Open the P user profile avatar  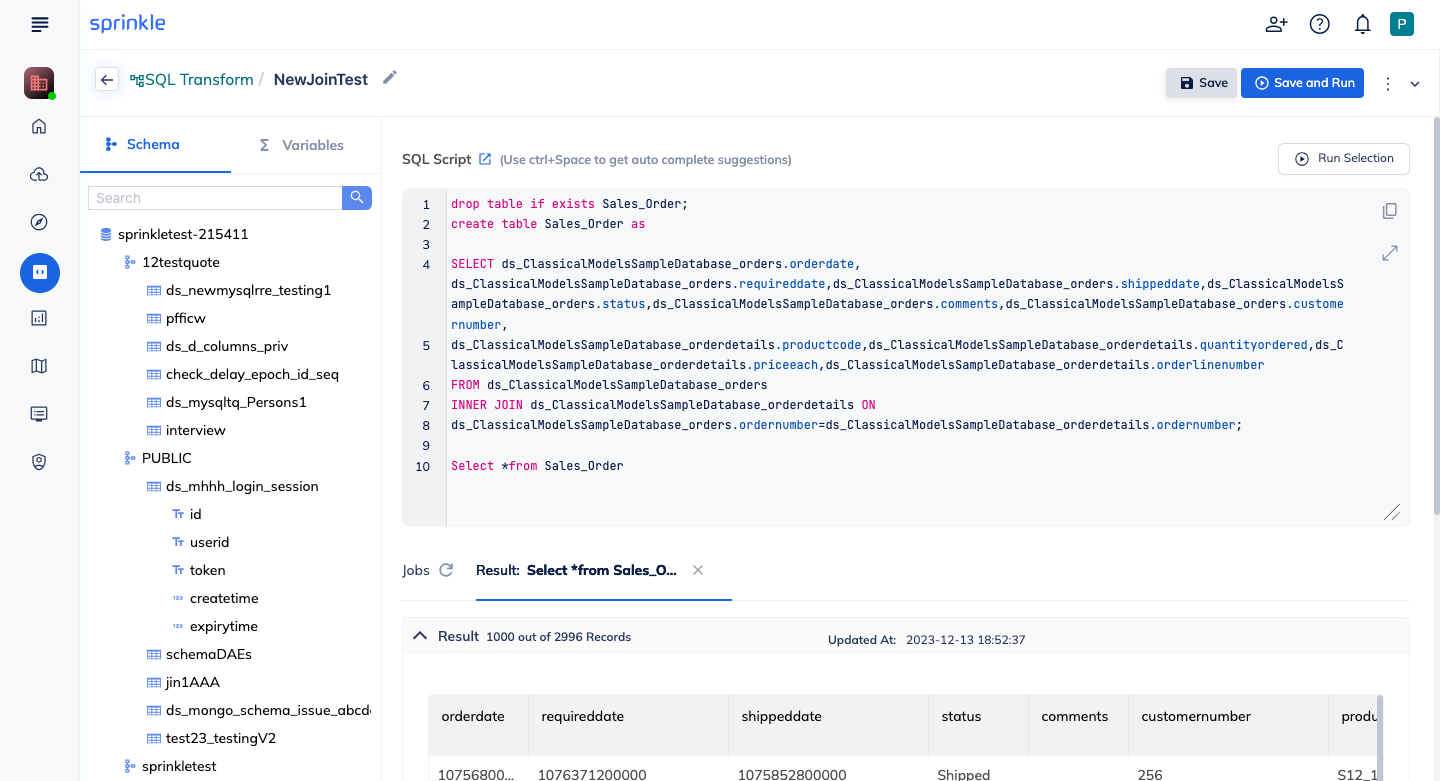1402,24
